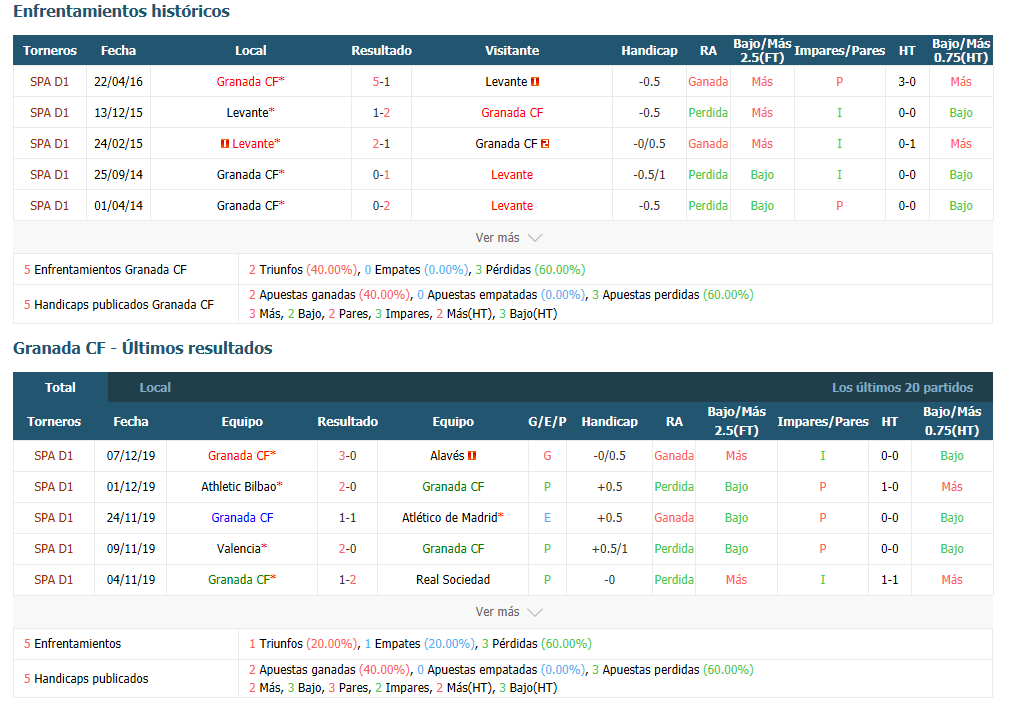This screenshot has width=1019, height=711.
Task: Open Atlético de Madrid team link
Action: coord(453,518)
